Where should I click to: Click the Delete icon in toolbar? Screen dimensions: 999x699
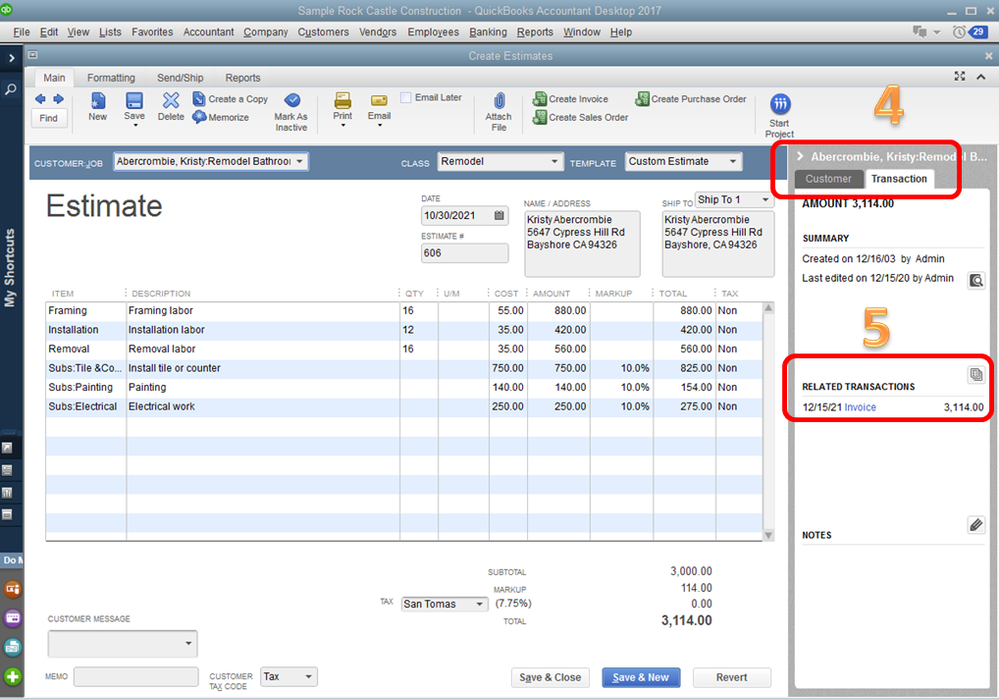[171, 101]
